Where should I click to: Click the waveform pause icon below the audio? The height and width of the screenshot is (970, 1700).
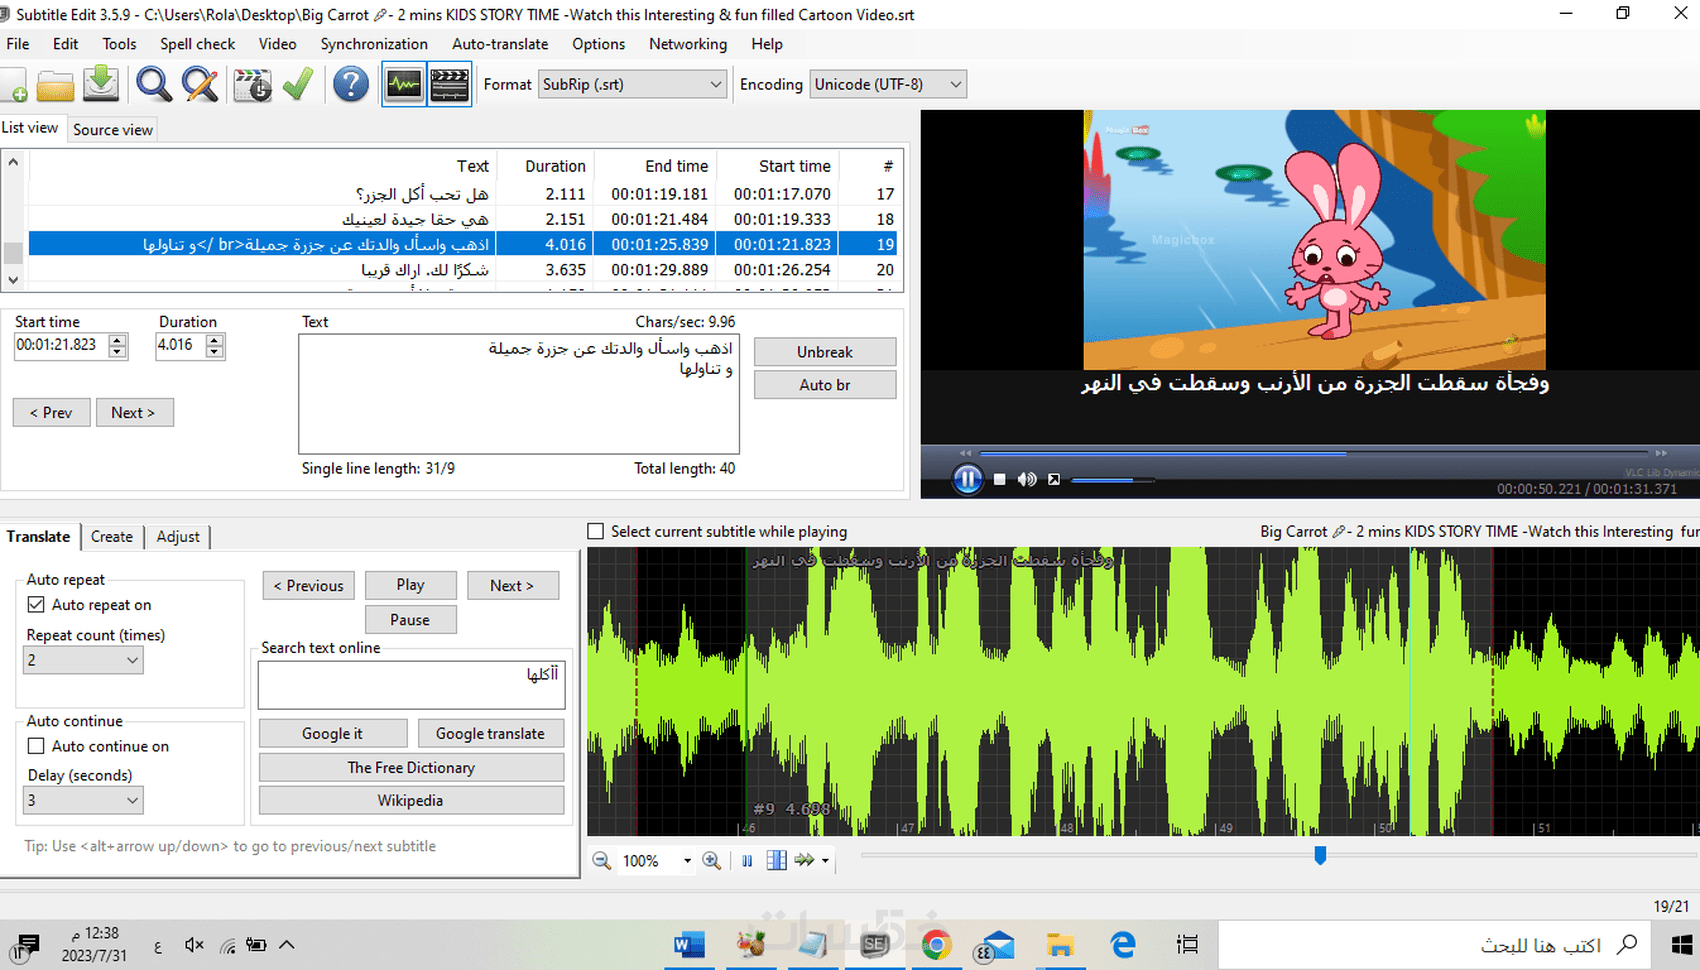click(747, 861)
